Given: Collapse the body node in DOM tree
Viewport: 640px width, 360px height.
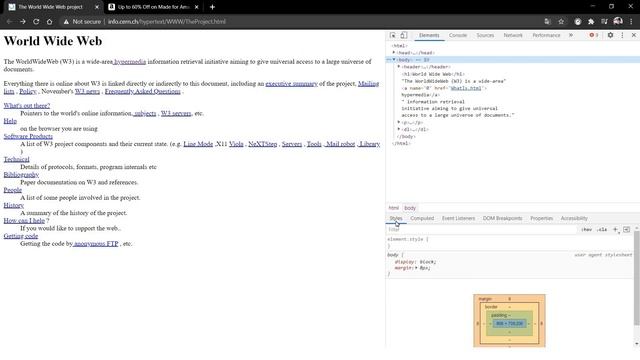Looking at the screenshot, I should click(x=393, y=60).
